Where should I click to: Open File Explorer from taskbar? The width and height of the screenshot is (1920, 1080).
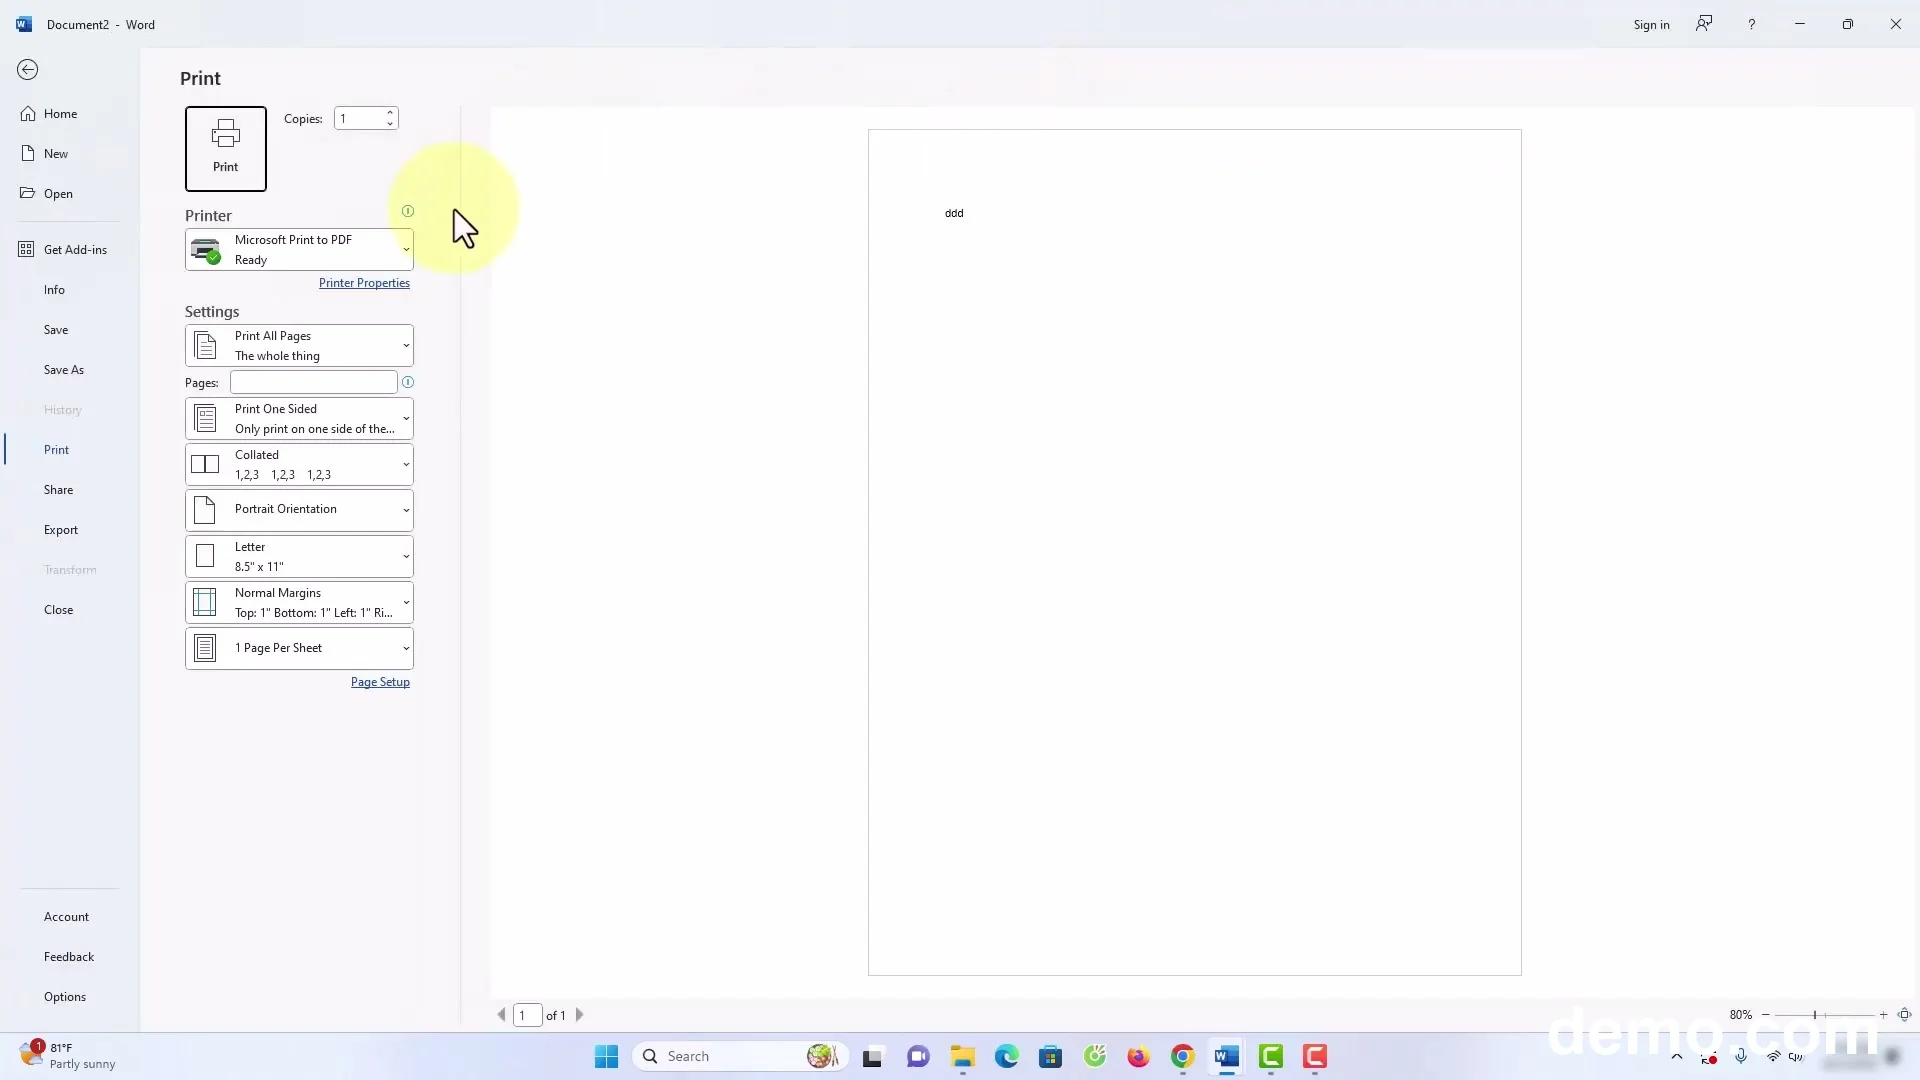[963, 1057]
